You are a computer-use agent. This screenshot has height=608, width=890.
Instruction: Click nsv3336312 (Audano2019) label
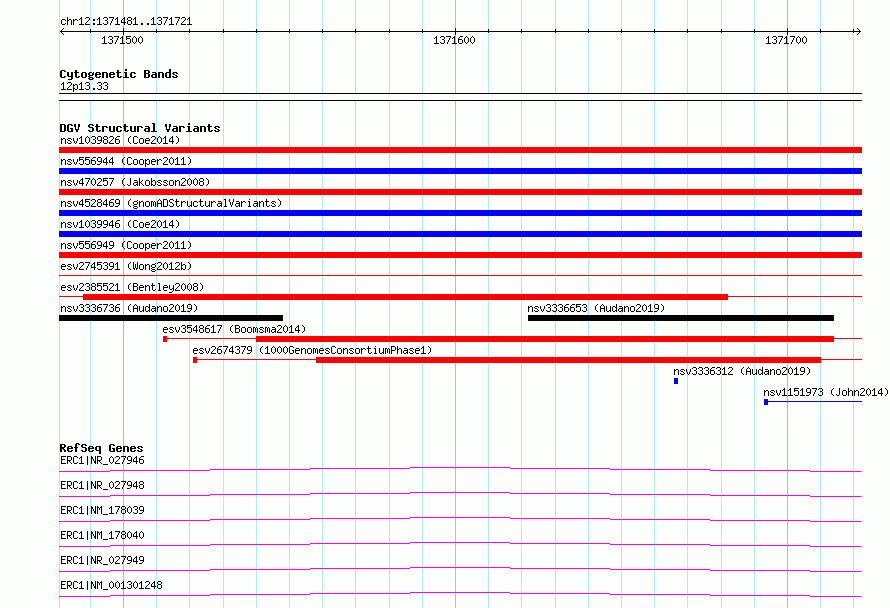click(742, 371)
